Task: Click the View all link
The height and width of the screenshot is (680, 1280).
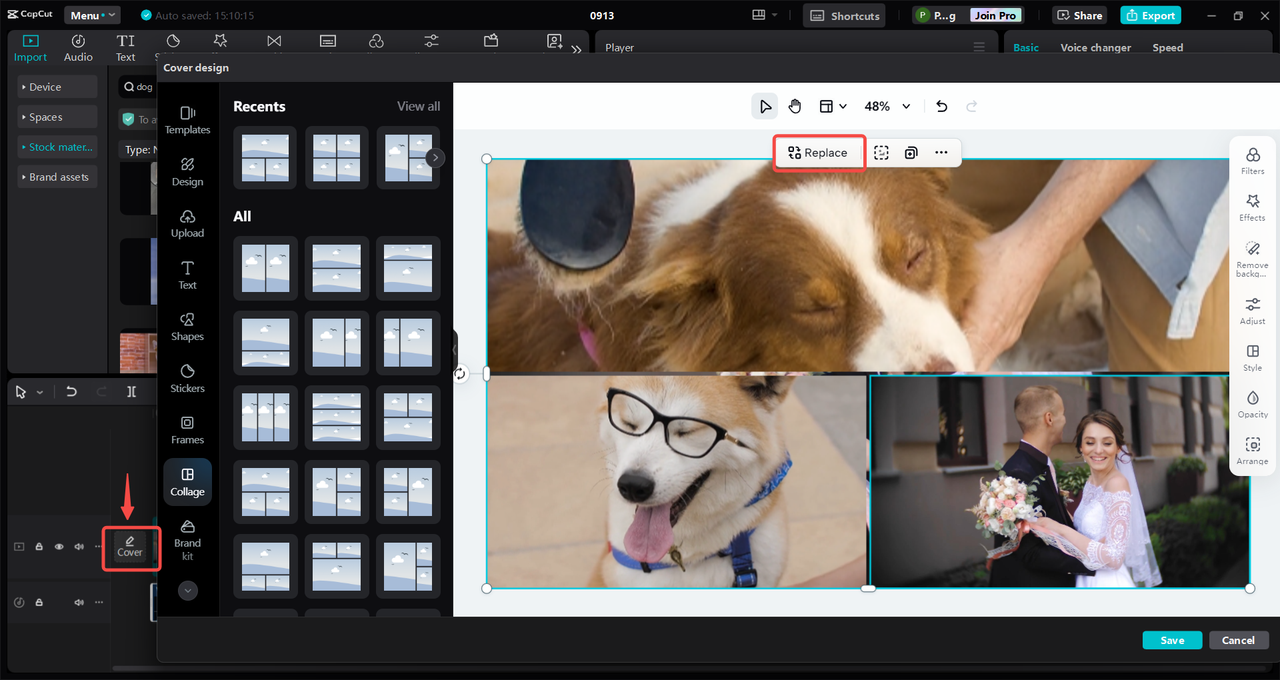Action: click(x=418, y=106)
